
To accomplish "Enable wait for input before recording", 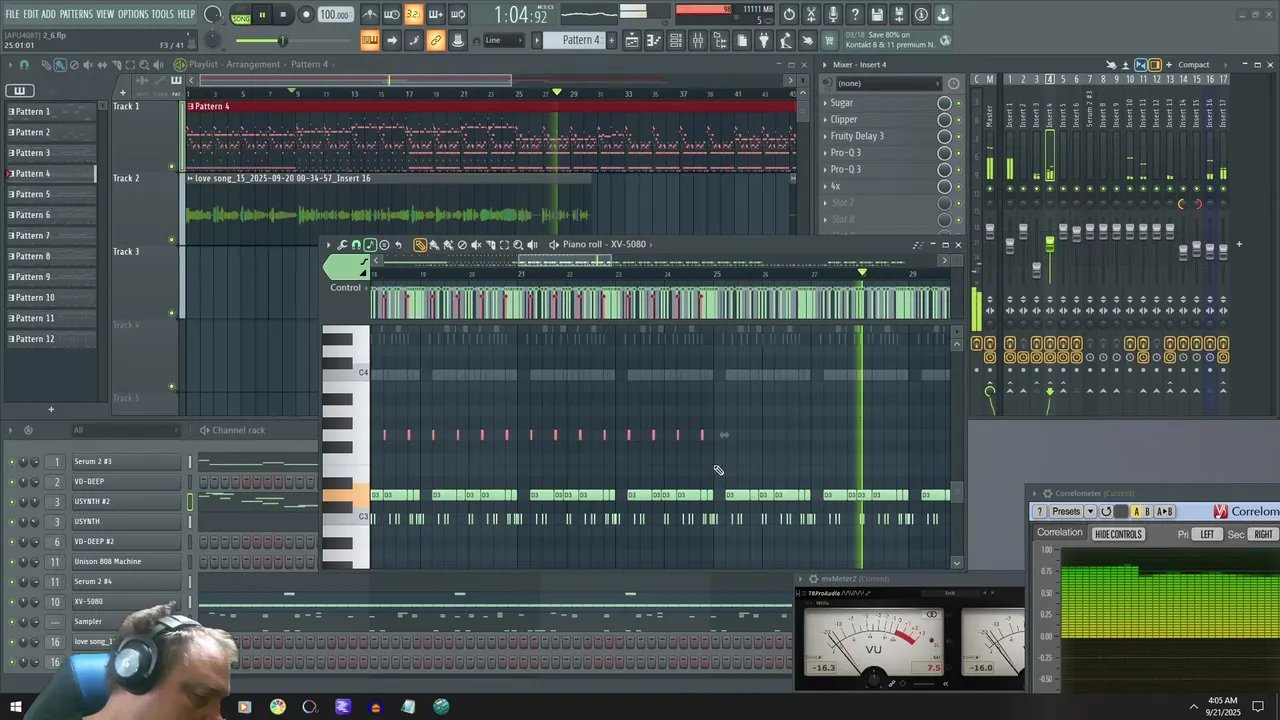I will point(392,15).
